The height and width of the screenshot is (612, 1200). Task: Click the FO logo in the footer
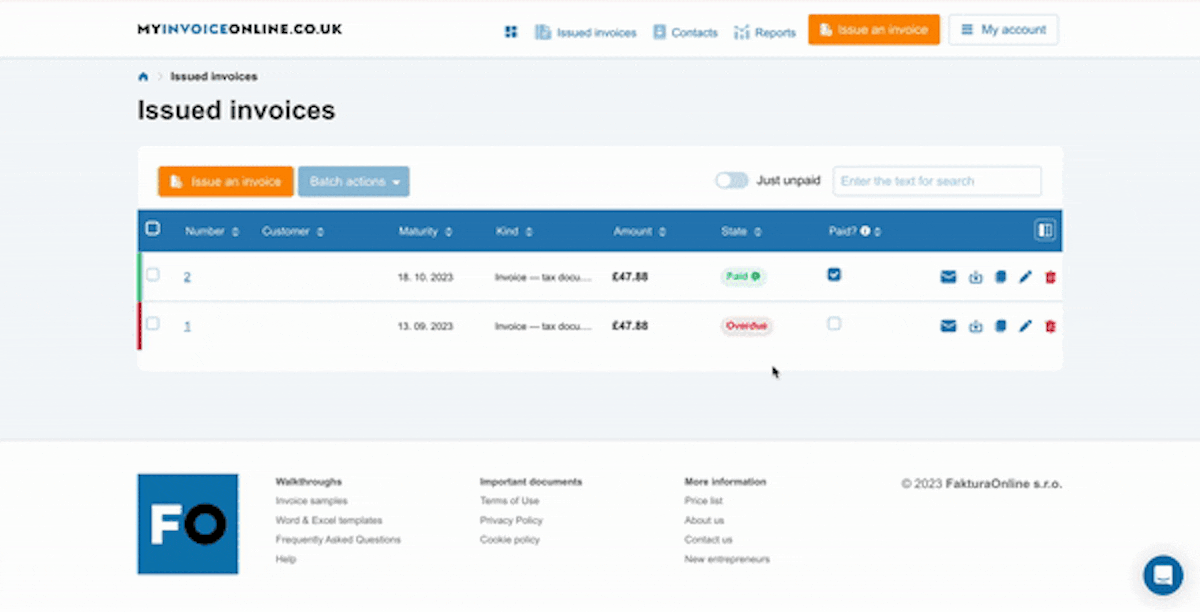[188, 524]
